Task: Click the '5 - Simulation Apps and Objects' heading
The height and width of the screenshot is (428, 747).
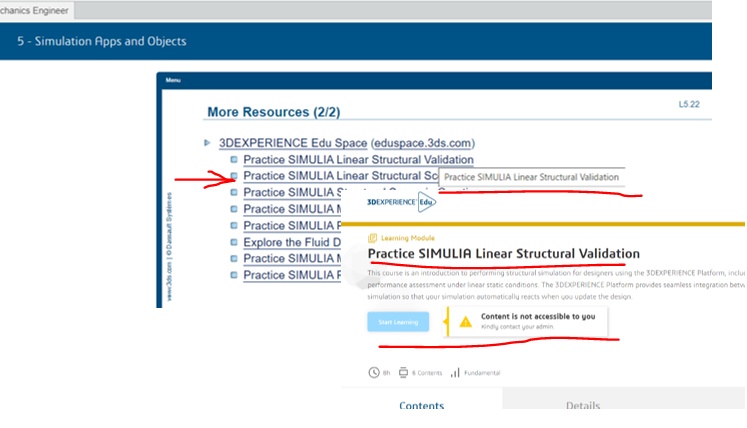Action: [101, 41]
